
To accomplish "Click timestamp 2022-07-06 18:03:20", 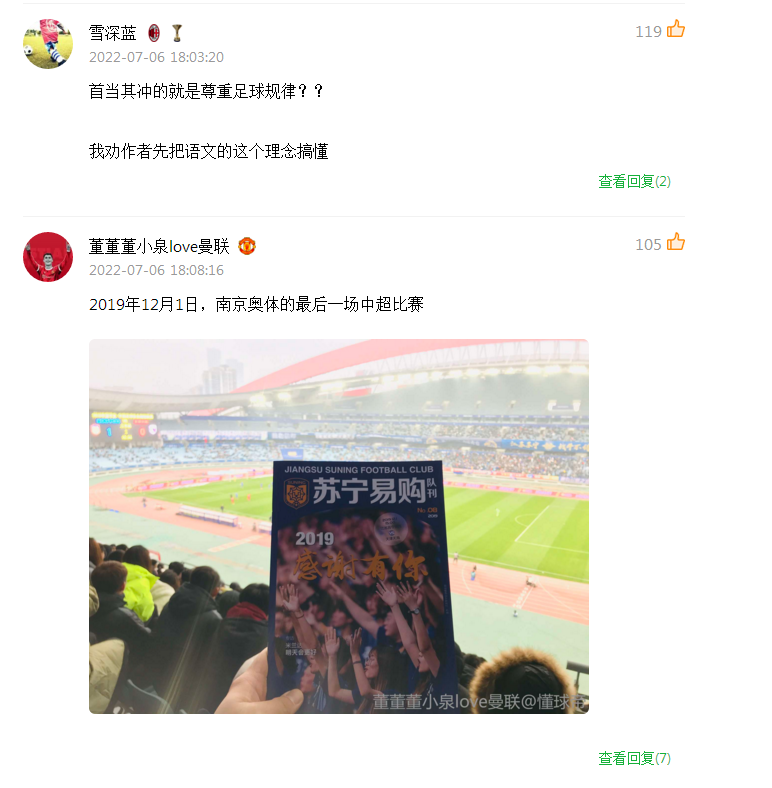I will click(x=156, y=57).
